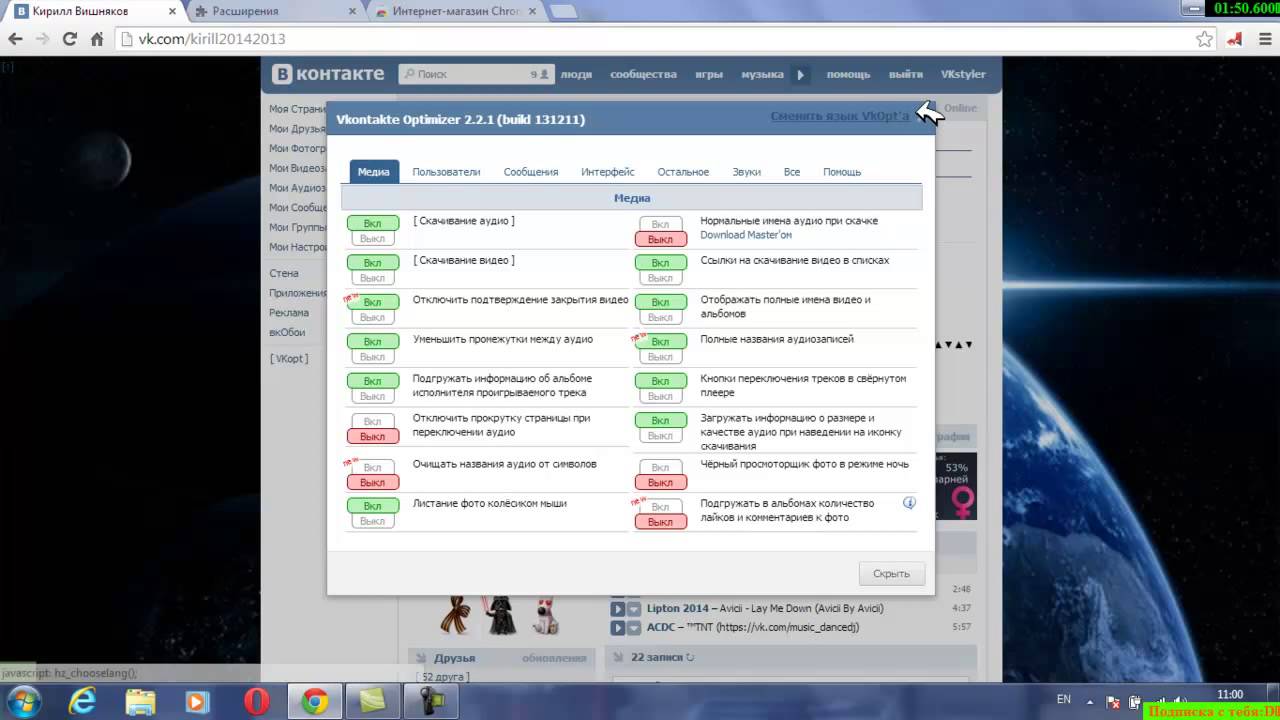The width and height of the screenshot is (1280, 720).
Task: Click выйти to log out
Action: [906, 74]
